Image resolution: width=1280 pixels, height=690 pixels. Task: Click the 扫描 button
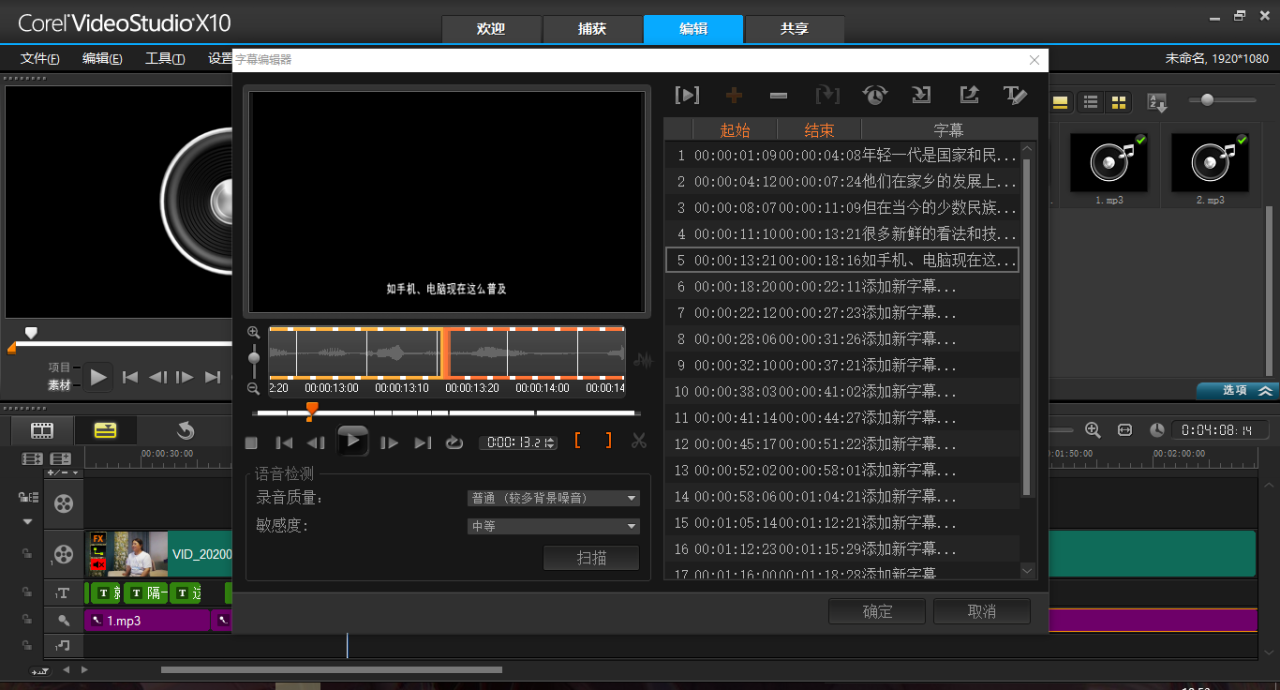pos(591,558)
